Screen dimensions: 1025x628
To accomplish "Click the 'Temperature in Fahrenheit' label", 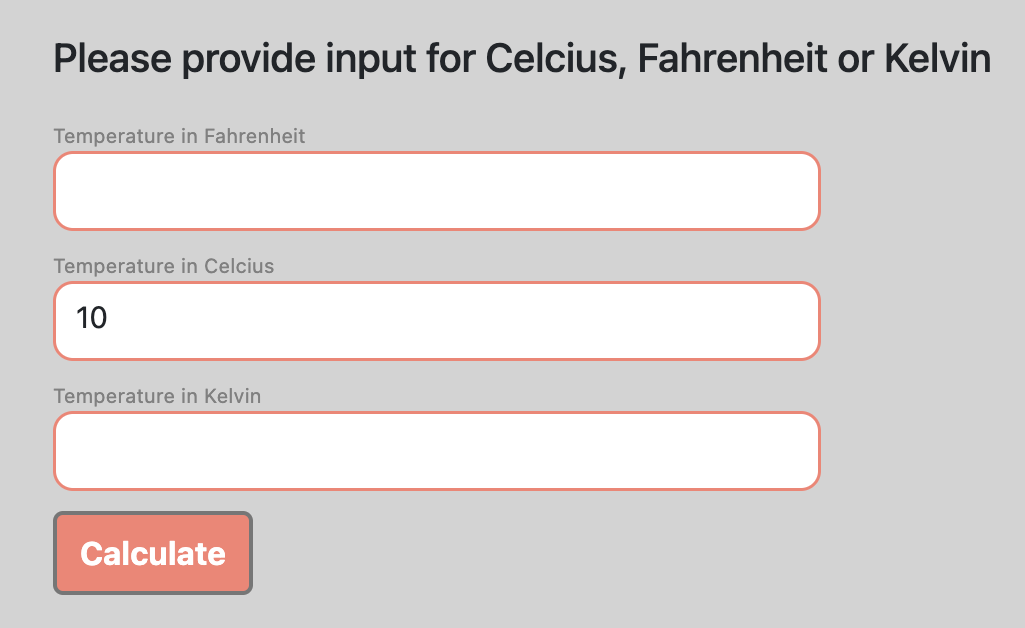I will pyautogui.click(x=179, y=136).
